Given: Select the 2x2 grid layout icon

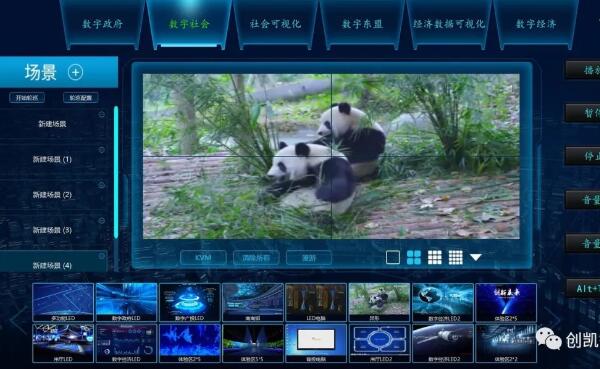Looking at the screenshot, I should 414,257.
